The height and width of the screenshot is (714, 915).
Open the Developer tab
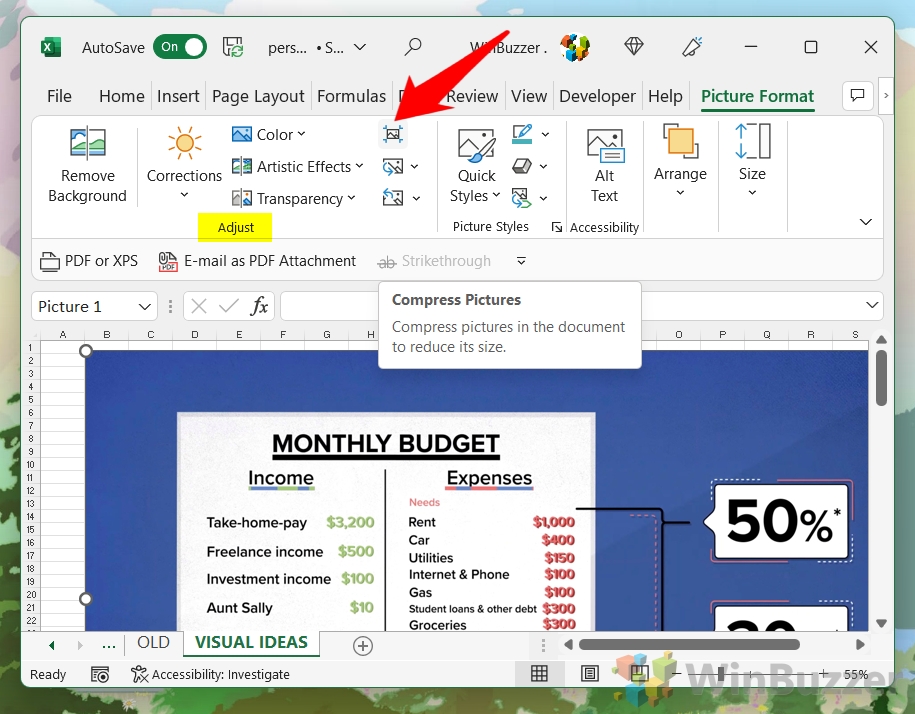tap(597, 96)
